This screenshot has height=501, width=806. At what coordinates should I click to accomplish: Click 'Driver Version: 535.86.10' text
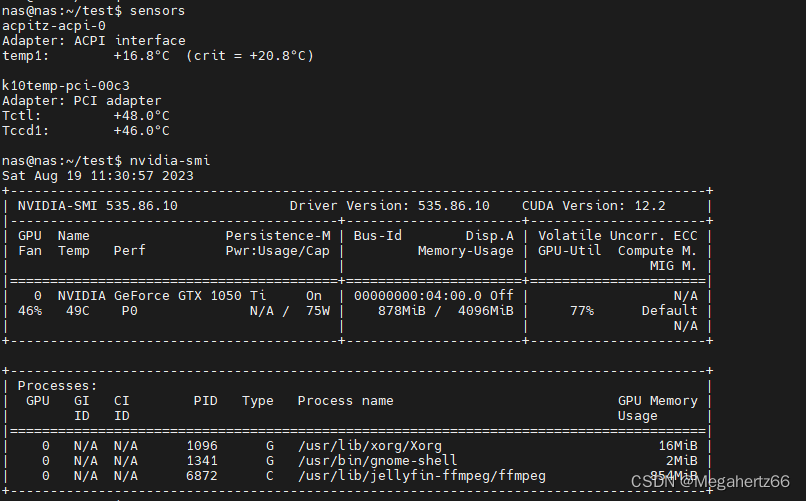(390, 206)
